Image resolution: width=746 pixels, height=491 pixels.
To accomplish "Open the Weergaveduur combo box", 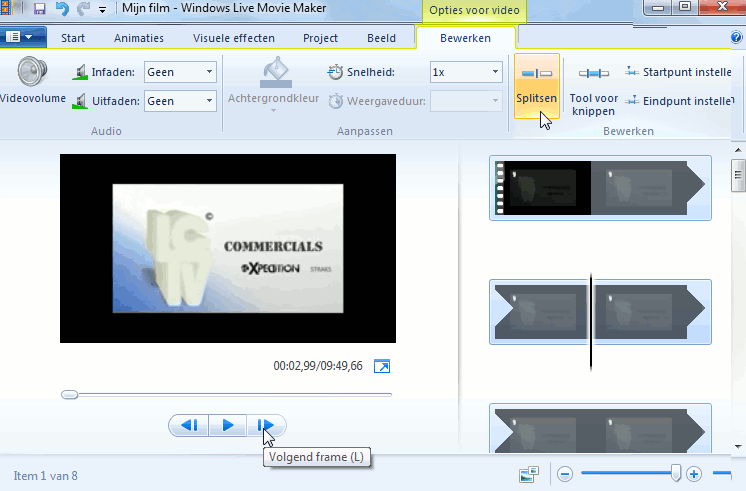I will coord(466,101).
